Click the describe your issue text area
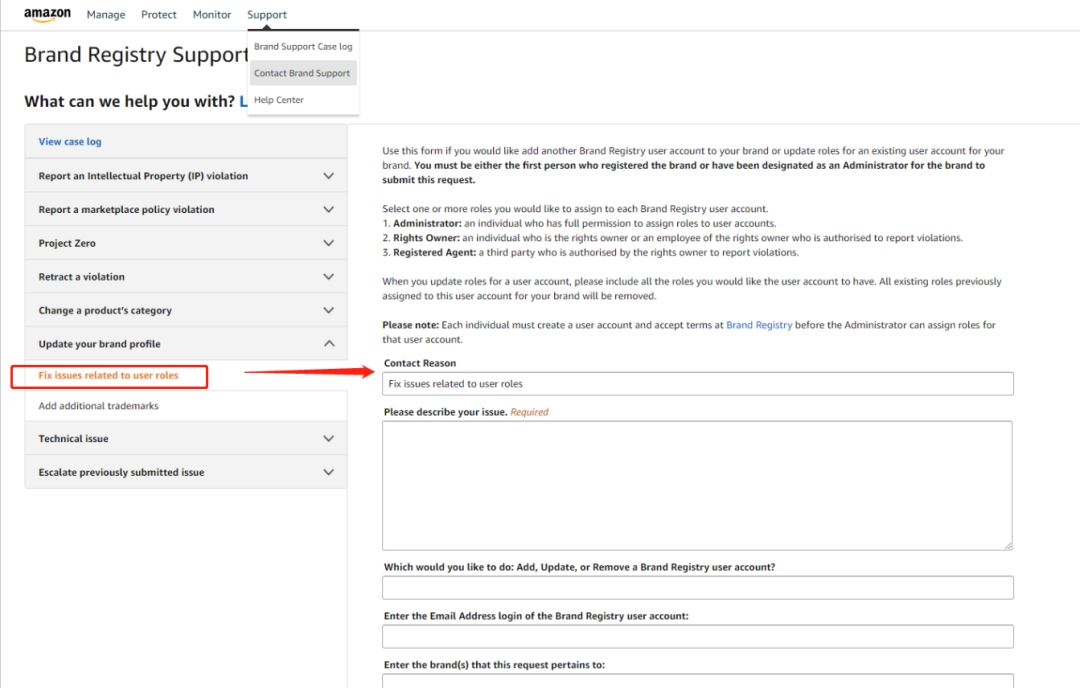Image resolution: width=1080 pixels, height=688 pixels. coord(698,486)
